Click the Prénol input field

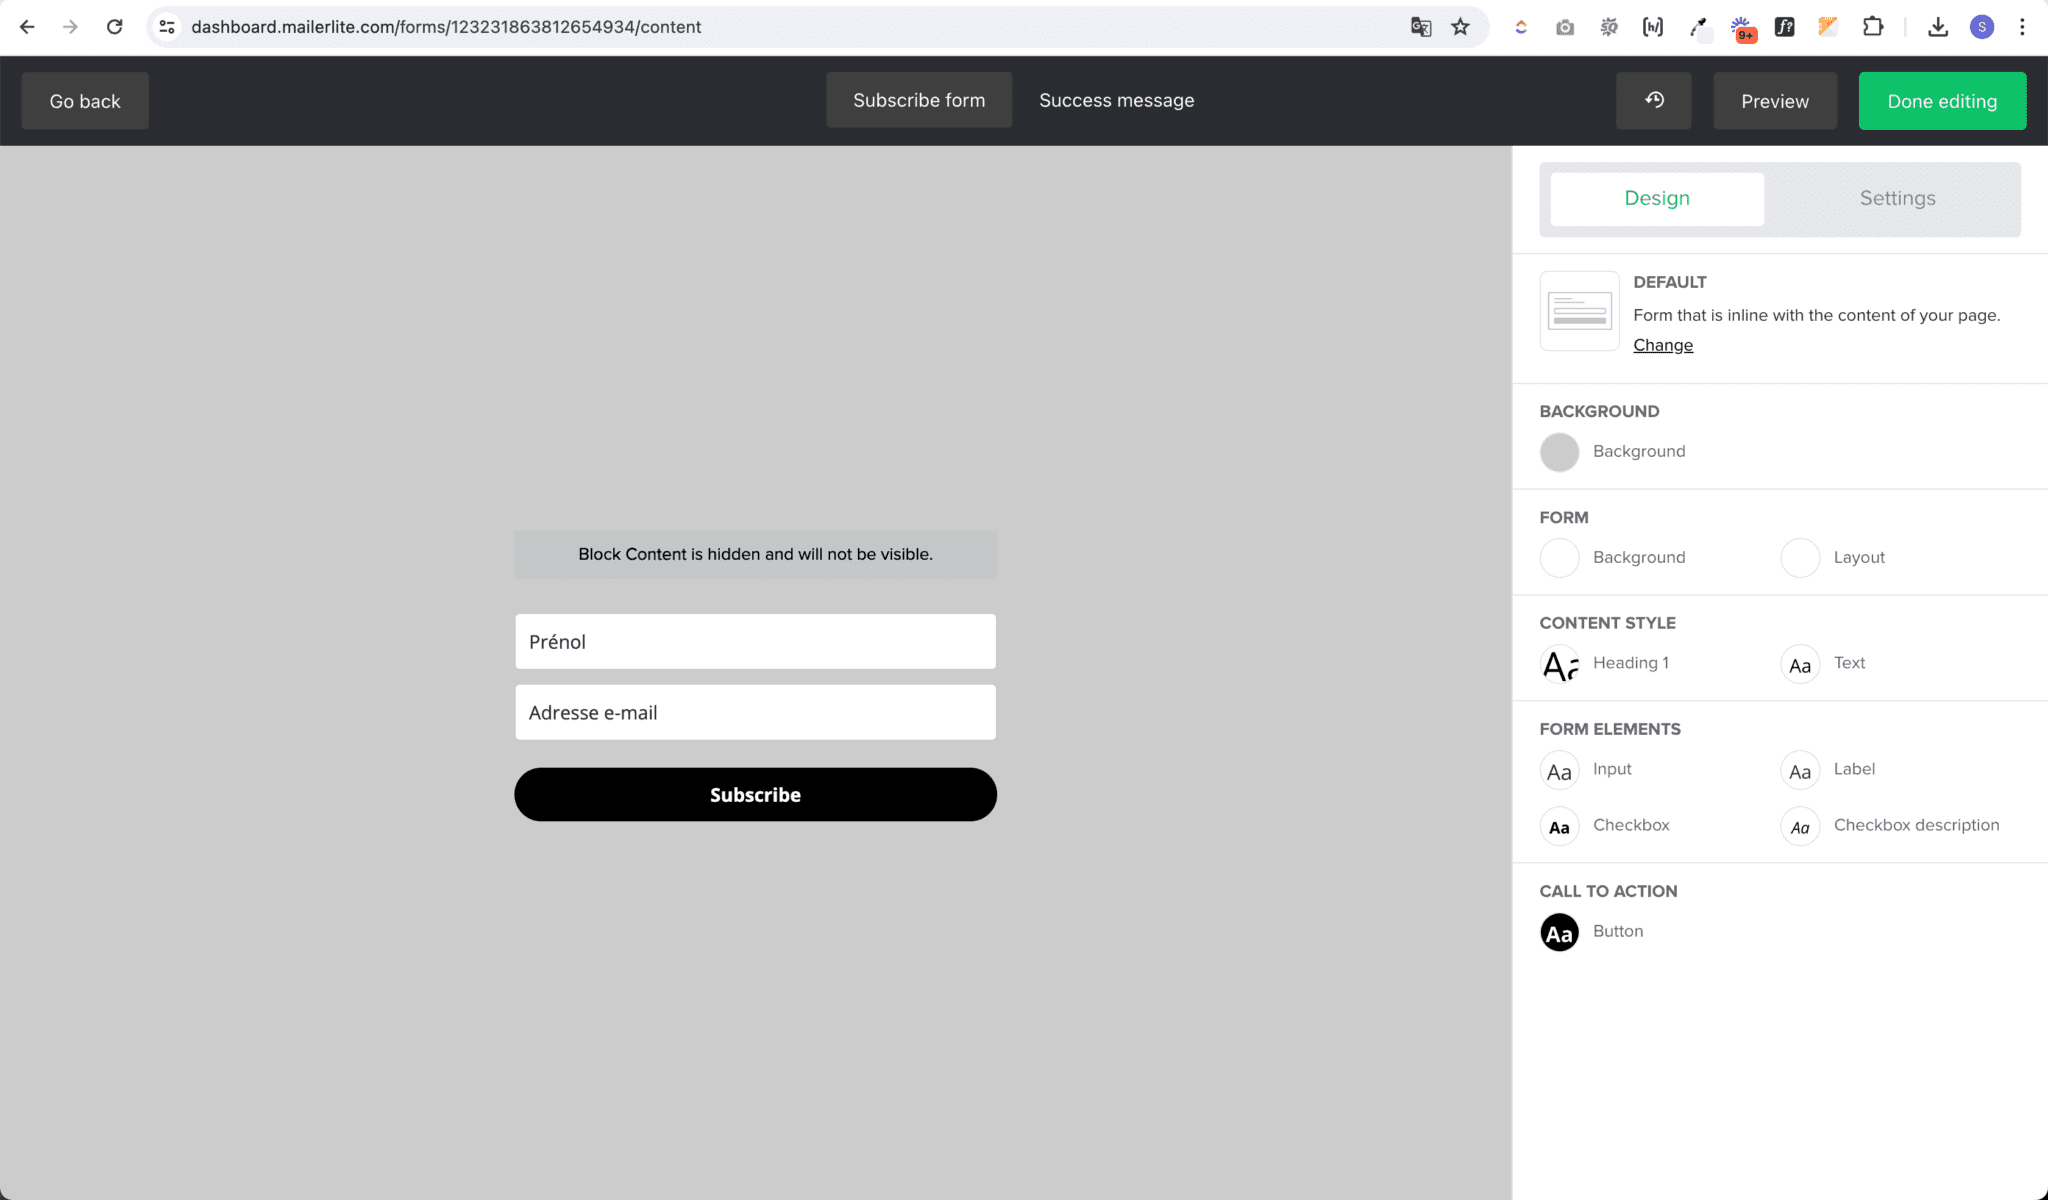point(754,641)
